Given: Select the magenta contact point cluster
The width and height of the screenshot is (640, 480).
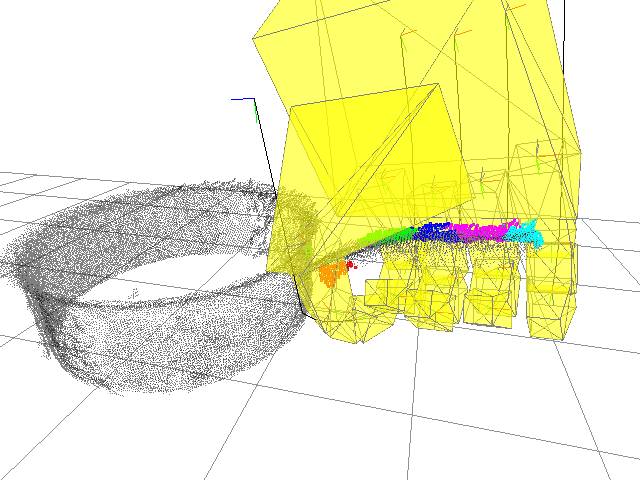Looking at the screenshot, I should point(484,231).
